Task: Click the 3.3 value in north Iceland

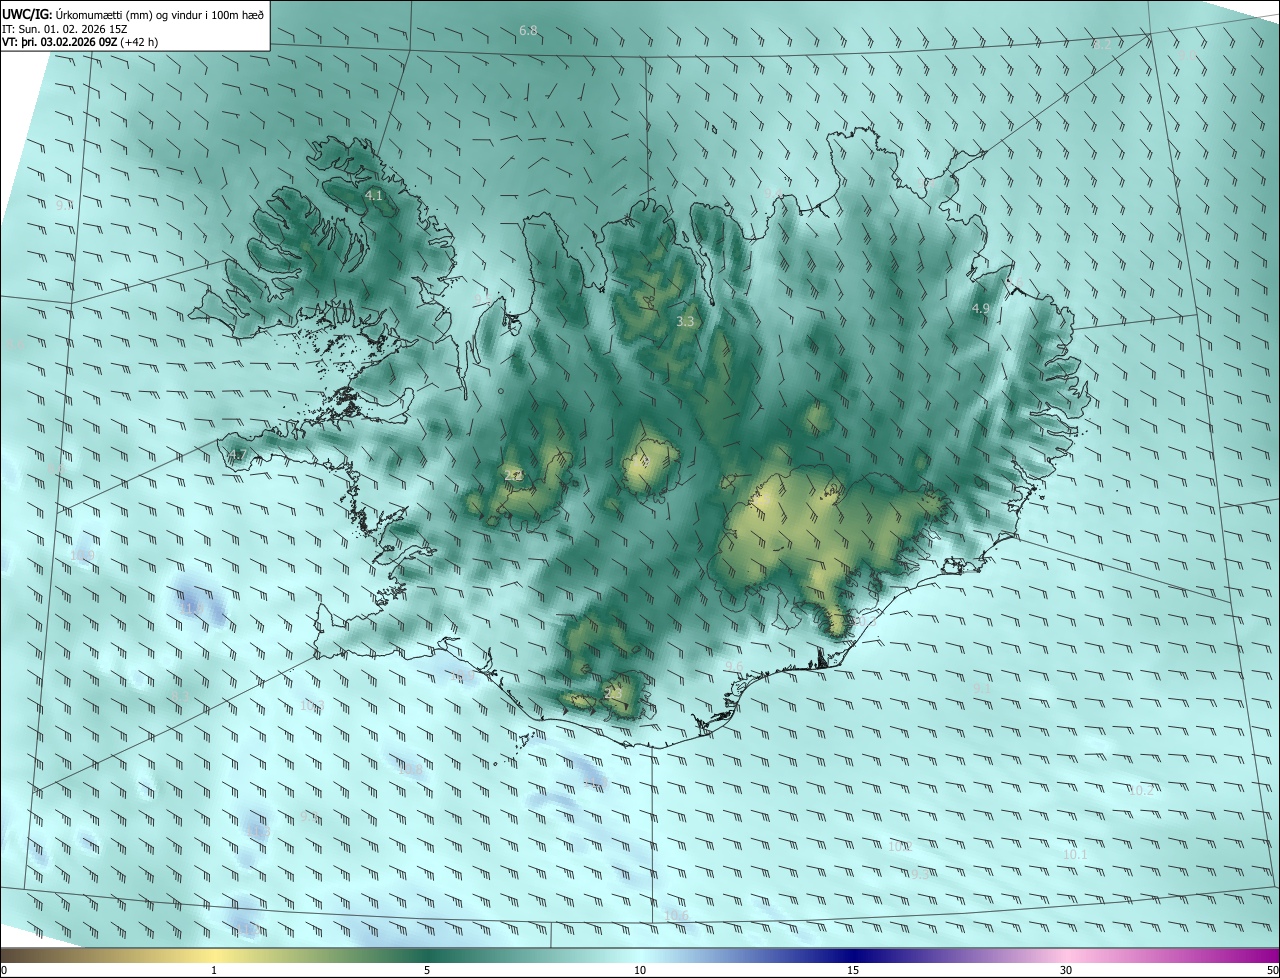Action: pos(685,322)
